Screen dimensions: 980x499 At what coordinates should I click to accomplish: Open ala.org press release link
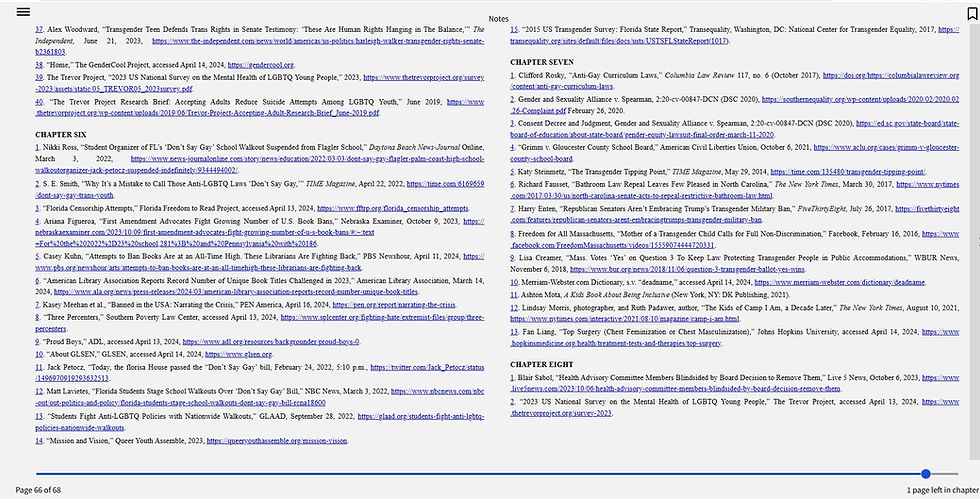(x=236, y=292)
